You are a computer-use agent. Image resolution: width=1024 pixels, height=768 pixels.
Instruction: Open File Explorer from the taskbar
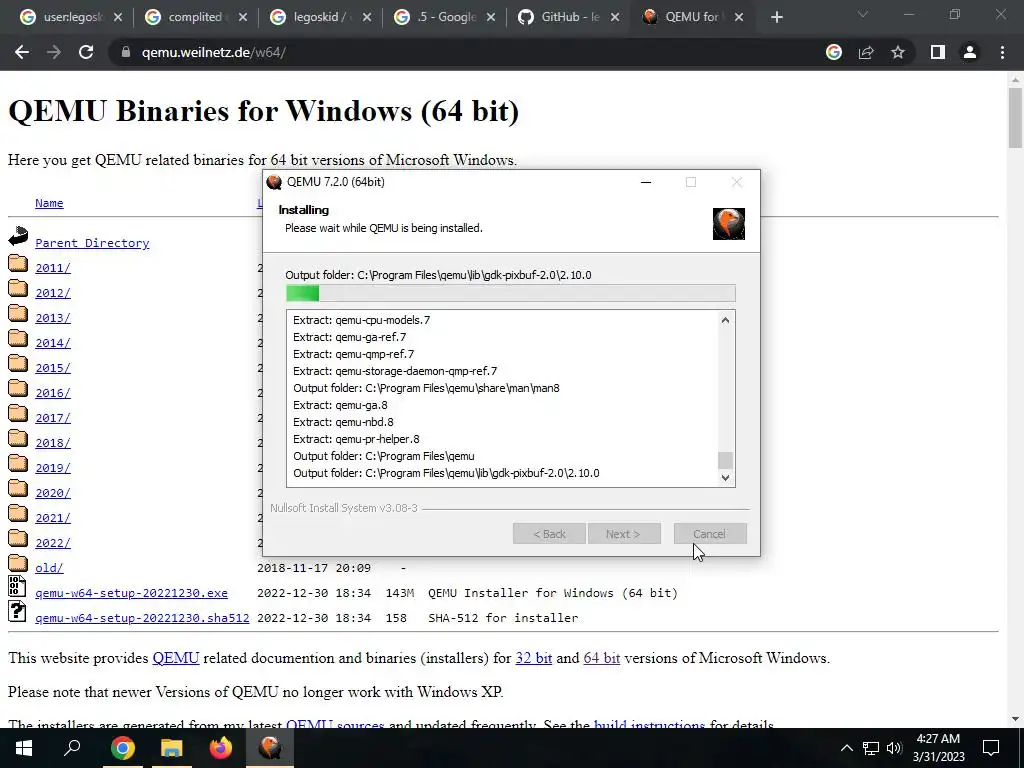[171, 748]
